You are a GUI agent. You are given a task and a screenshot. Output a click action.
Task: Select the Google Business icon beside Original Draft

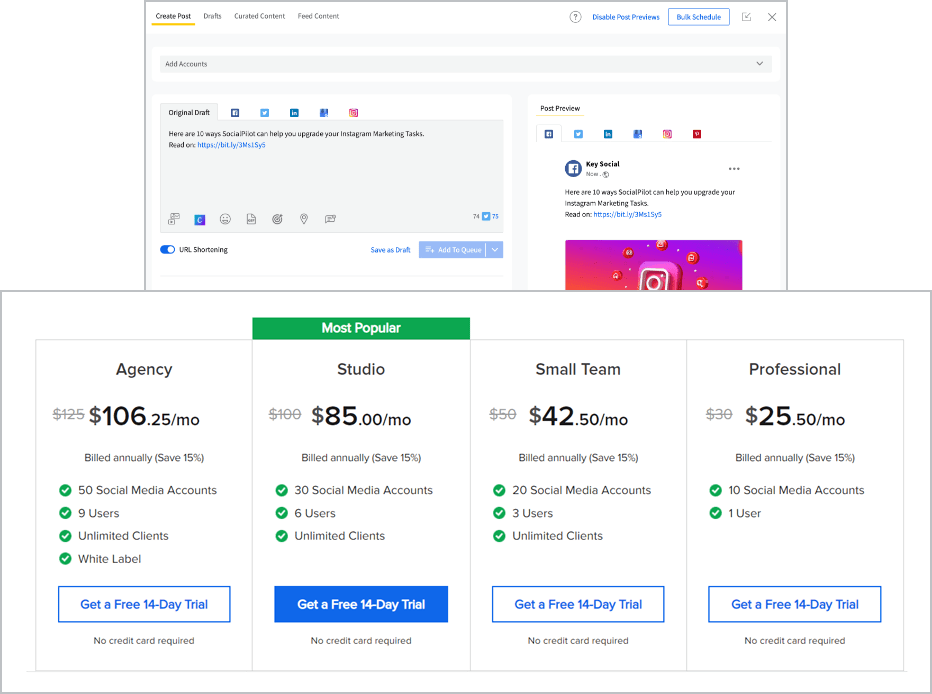click(324, 113)
